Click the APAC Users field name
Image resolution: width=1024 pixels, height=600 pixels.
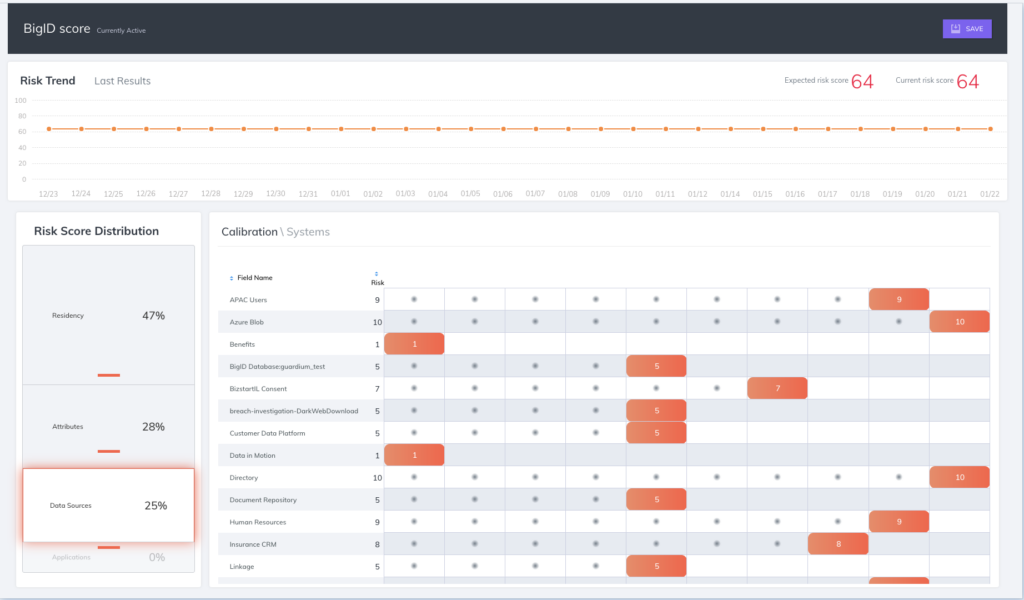[x=248, y=300]
